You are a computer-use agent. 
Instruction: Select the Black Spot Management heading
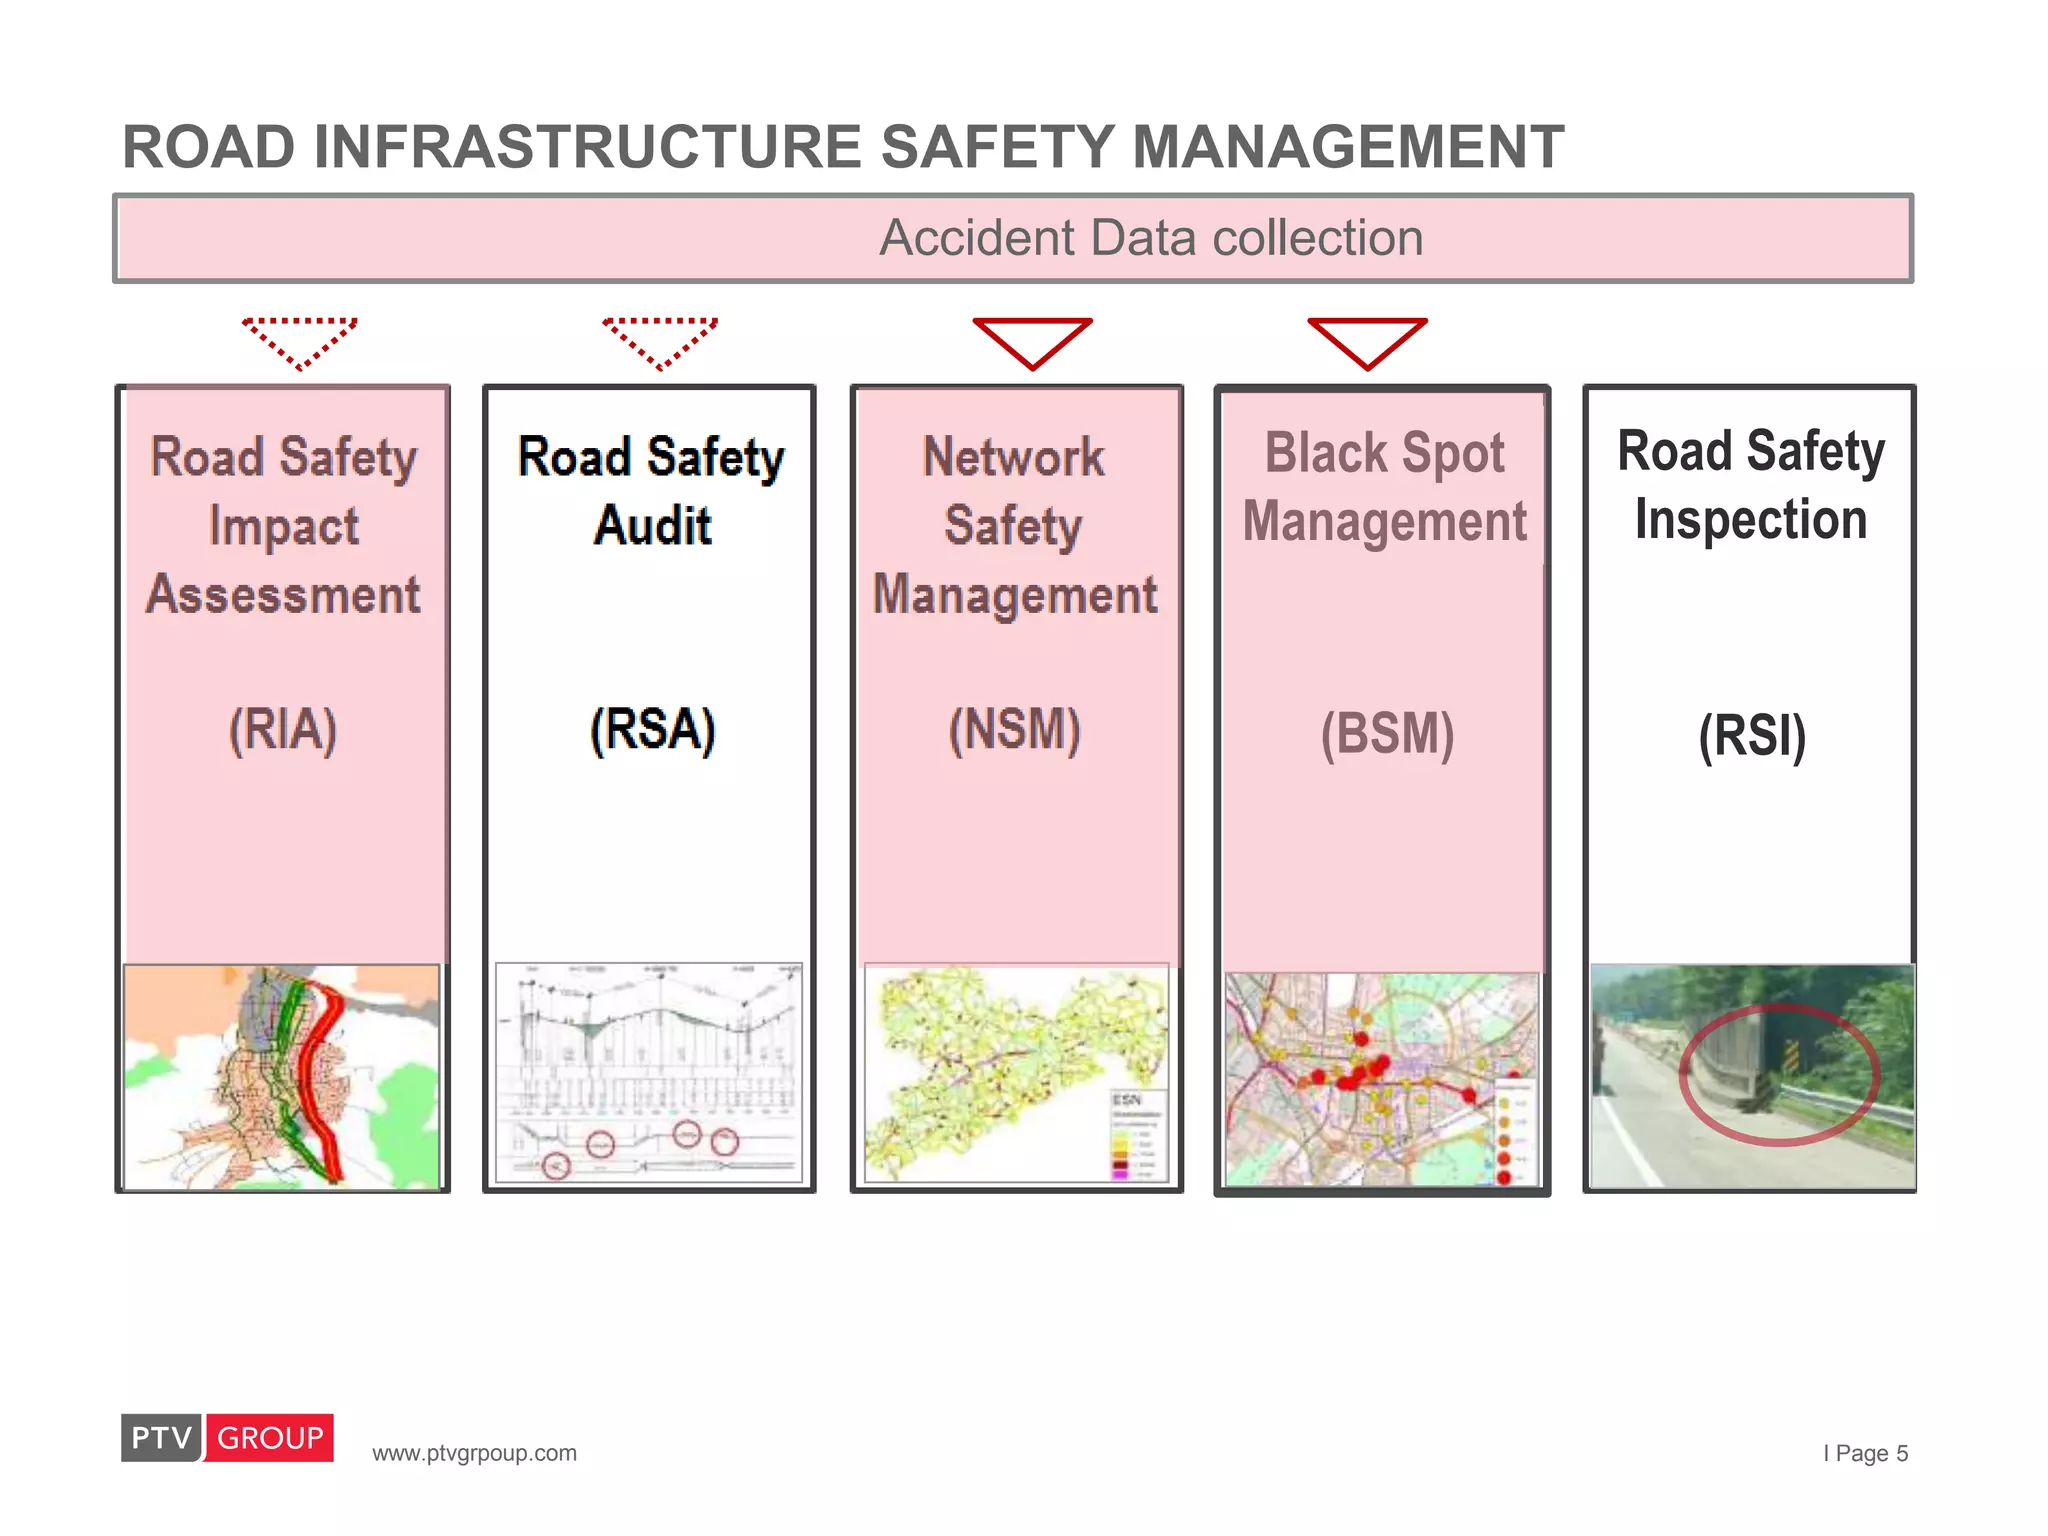point(1384,488)
